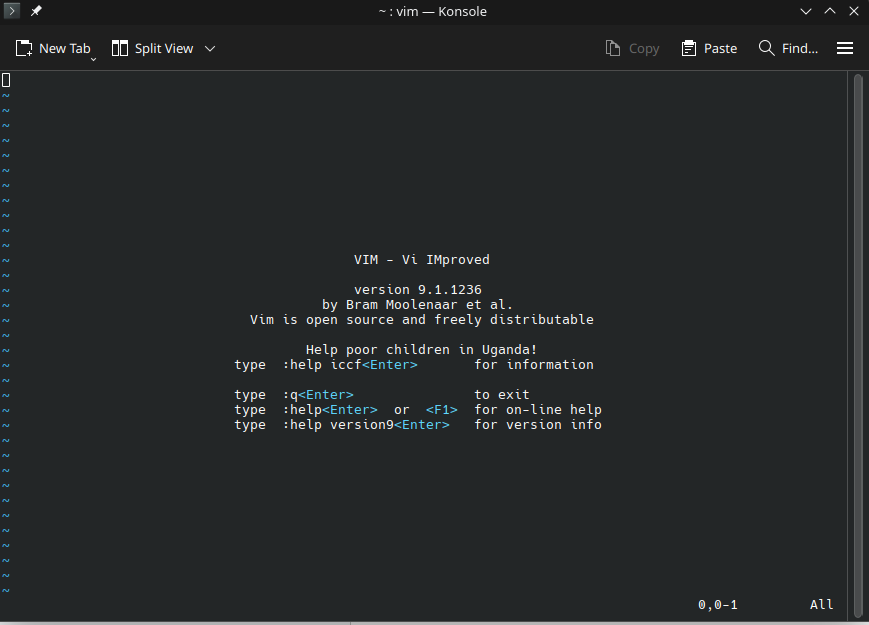Expand the Split View chevron menu
The width and height of the screenshot is (869, 625).
(210, 49)
